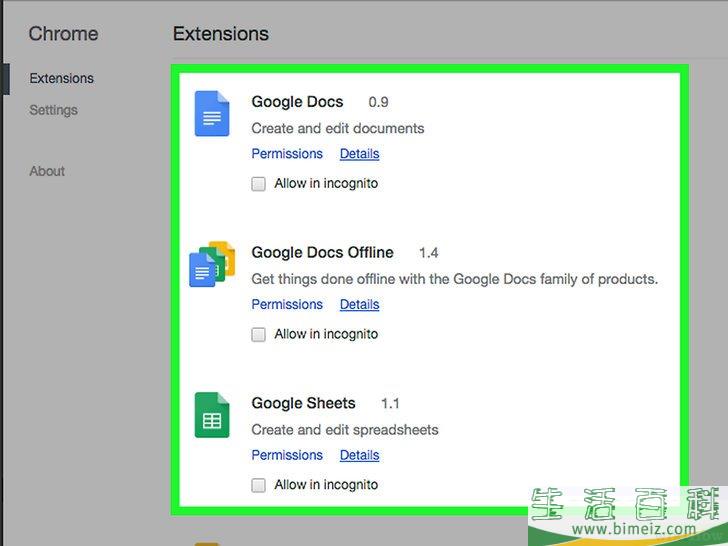The width and height of the screenshot is (728, 546).
Task: Open the Settings section in sidebar
Action: (x=53, y=110)
